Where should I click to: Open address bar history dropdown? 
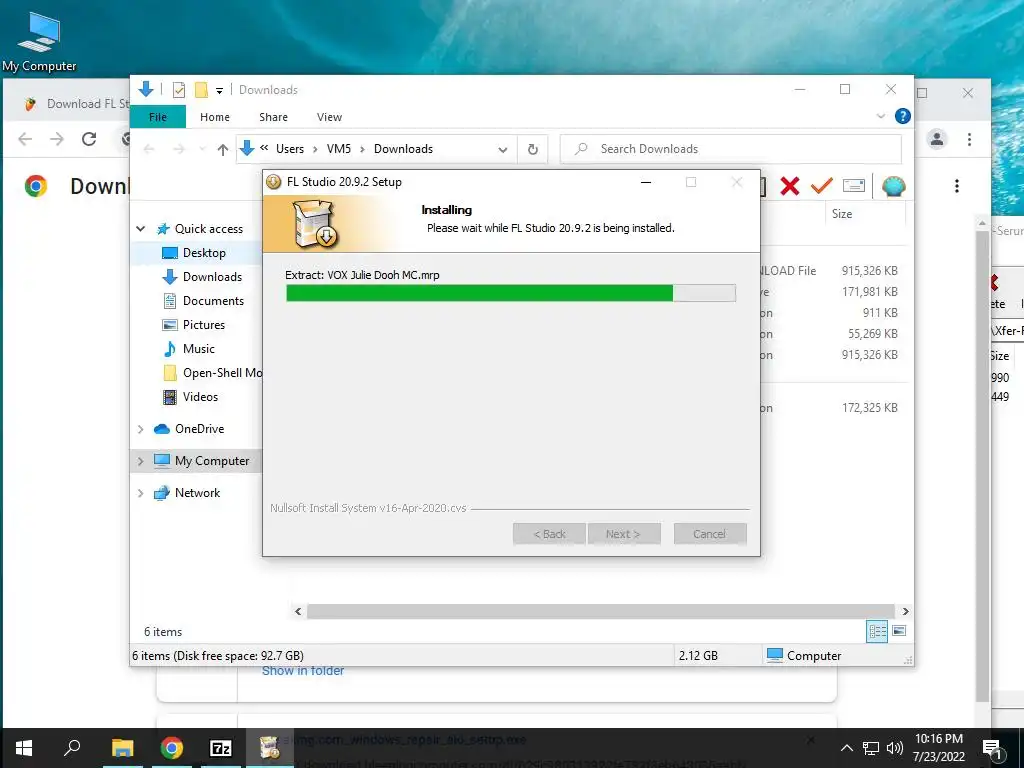pyautogui.click(x=503, y=150)
